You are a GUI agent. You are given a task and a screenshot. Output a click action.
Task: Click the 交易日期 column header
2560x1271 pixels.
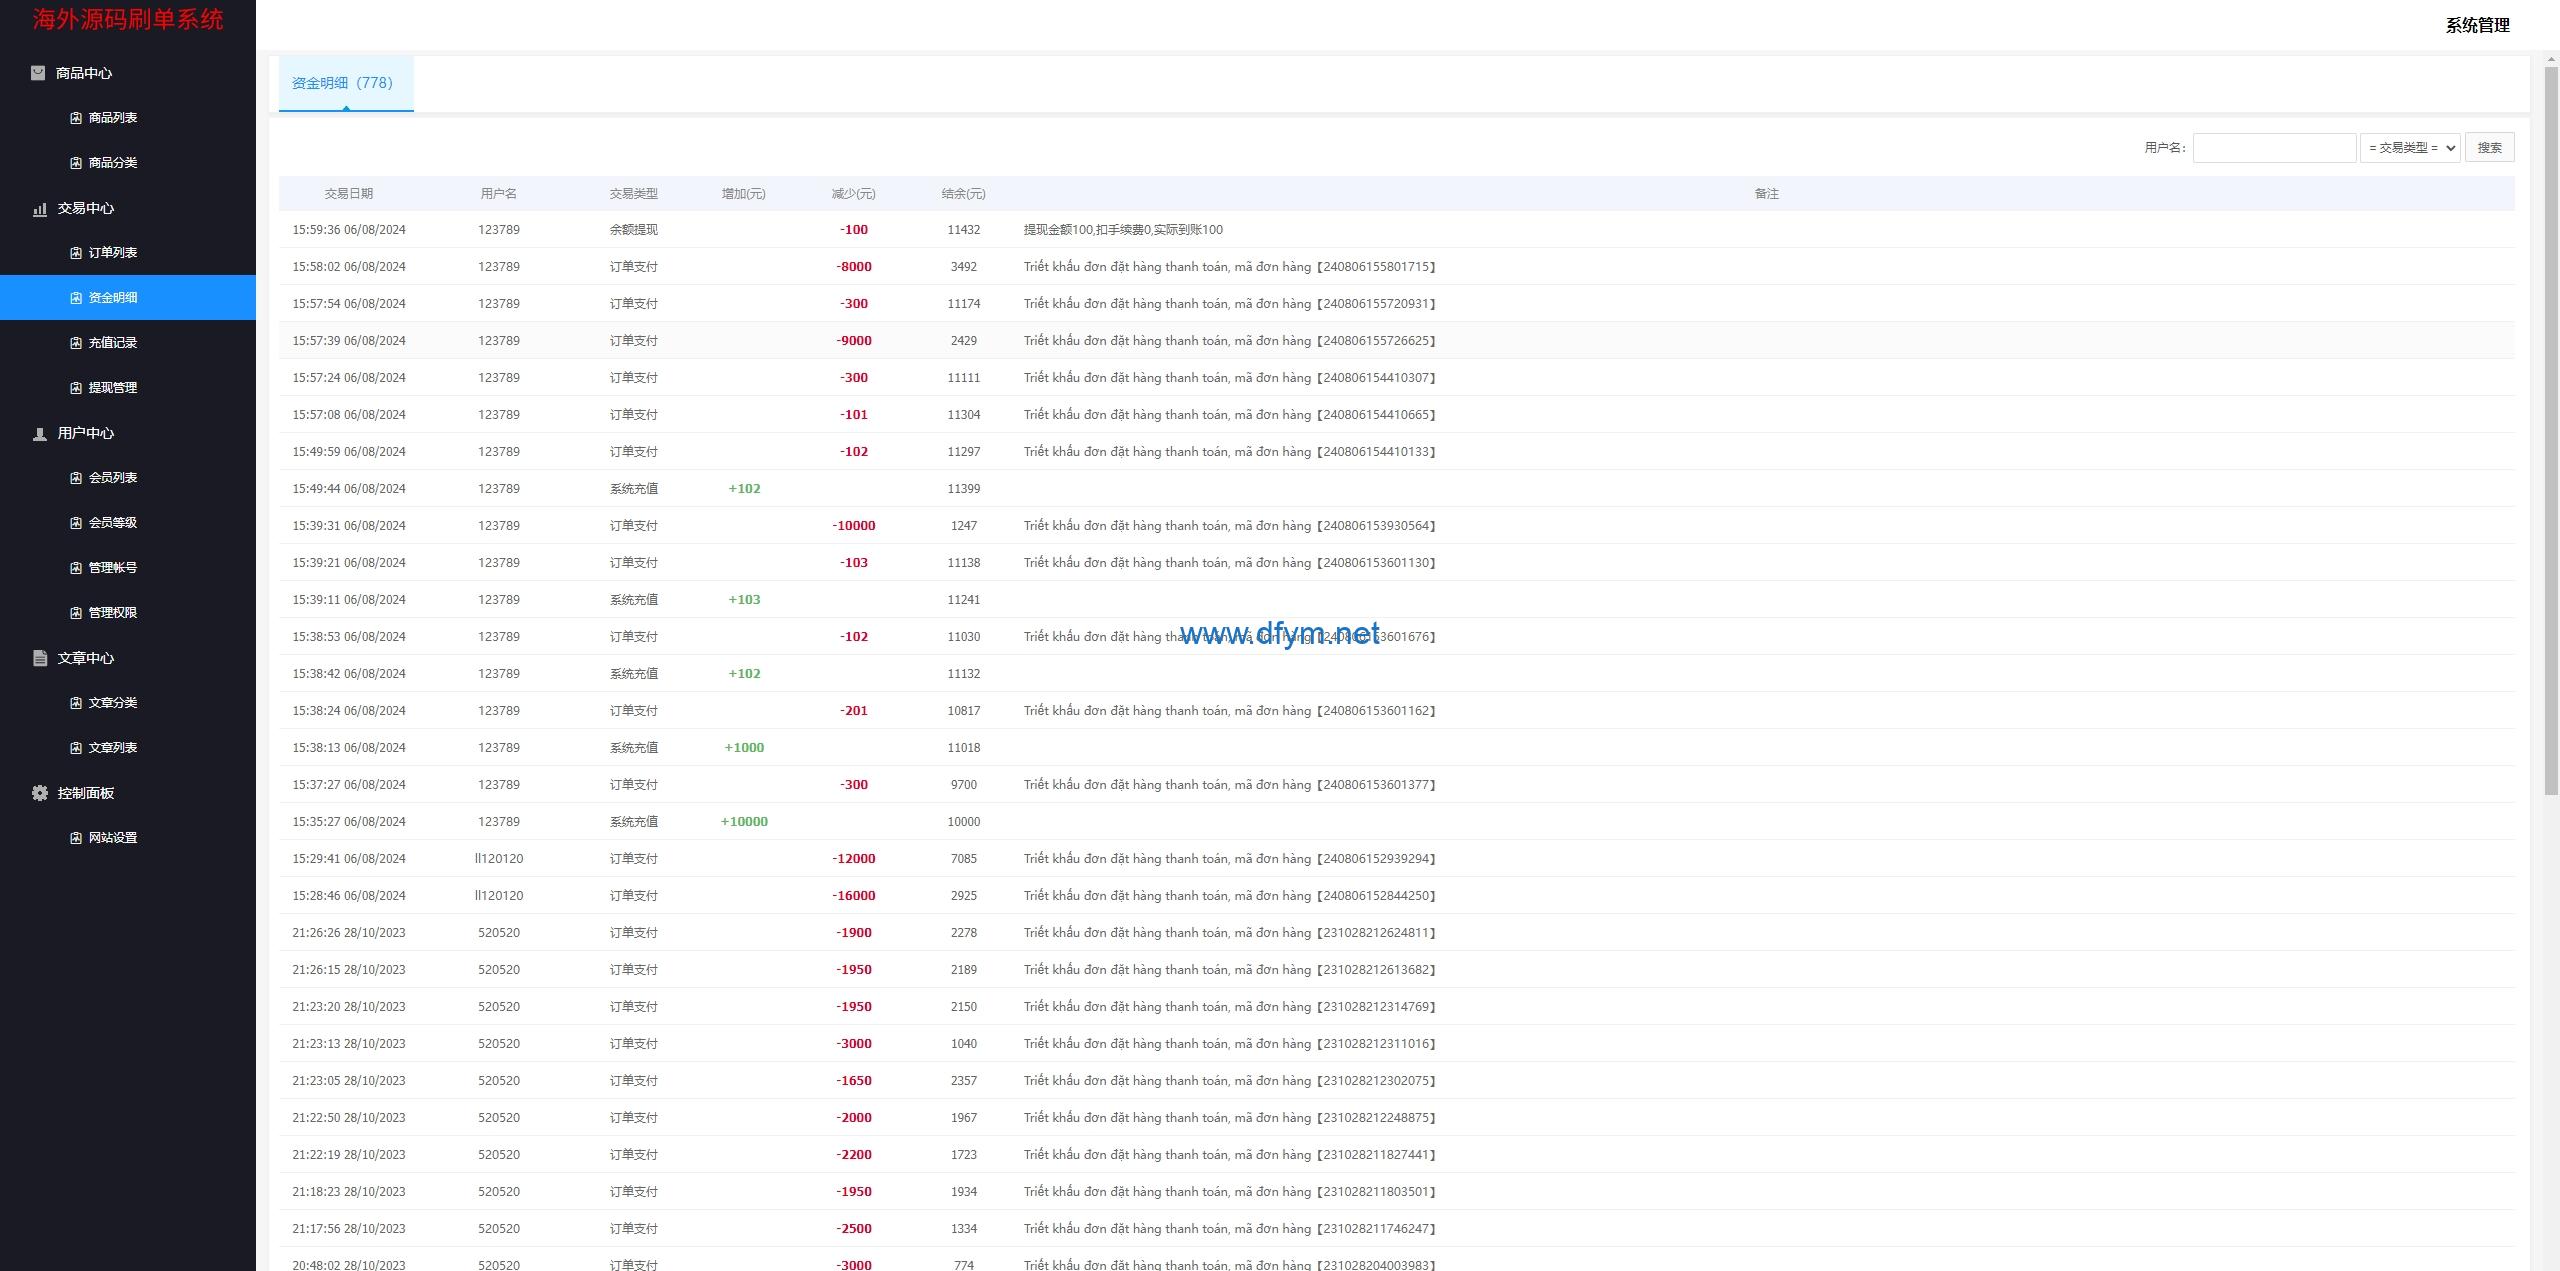[349, 194]
